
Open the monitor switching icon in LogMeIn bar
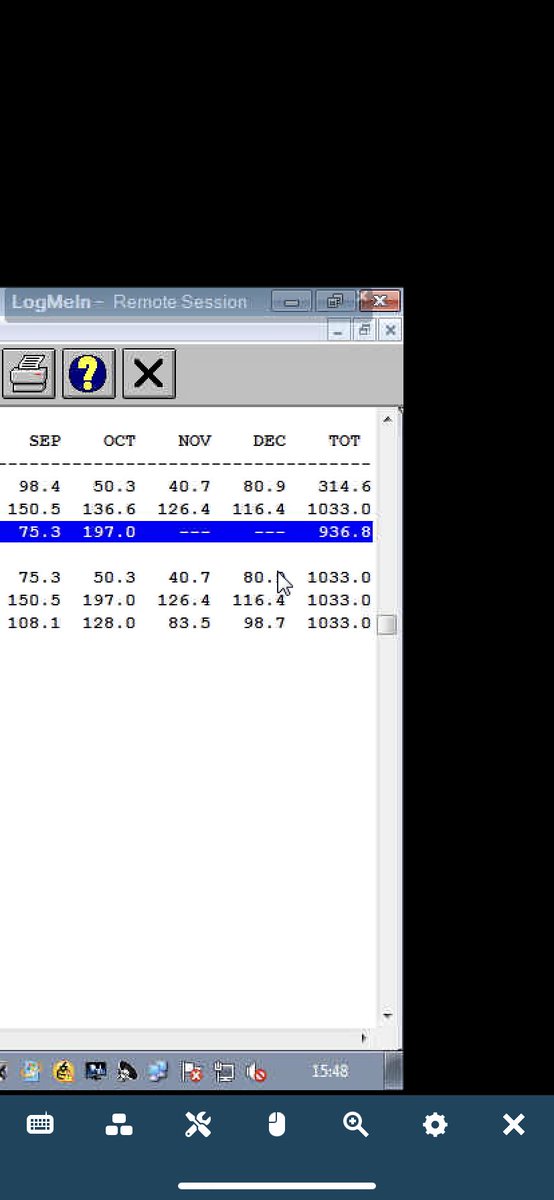119,1125
